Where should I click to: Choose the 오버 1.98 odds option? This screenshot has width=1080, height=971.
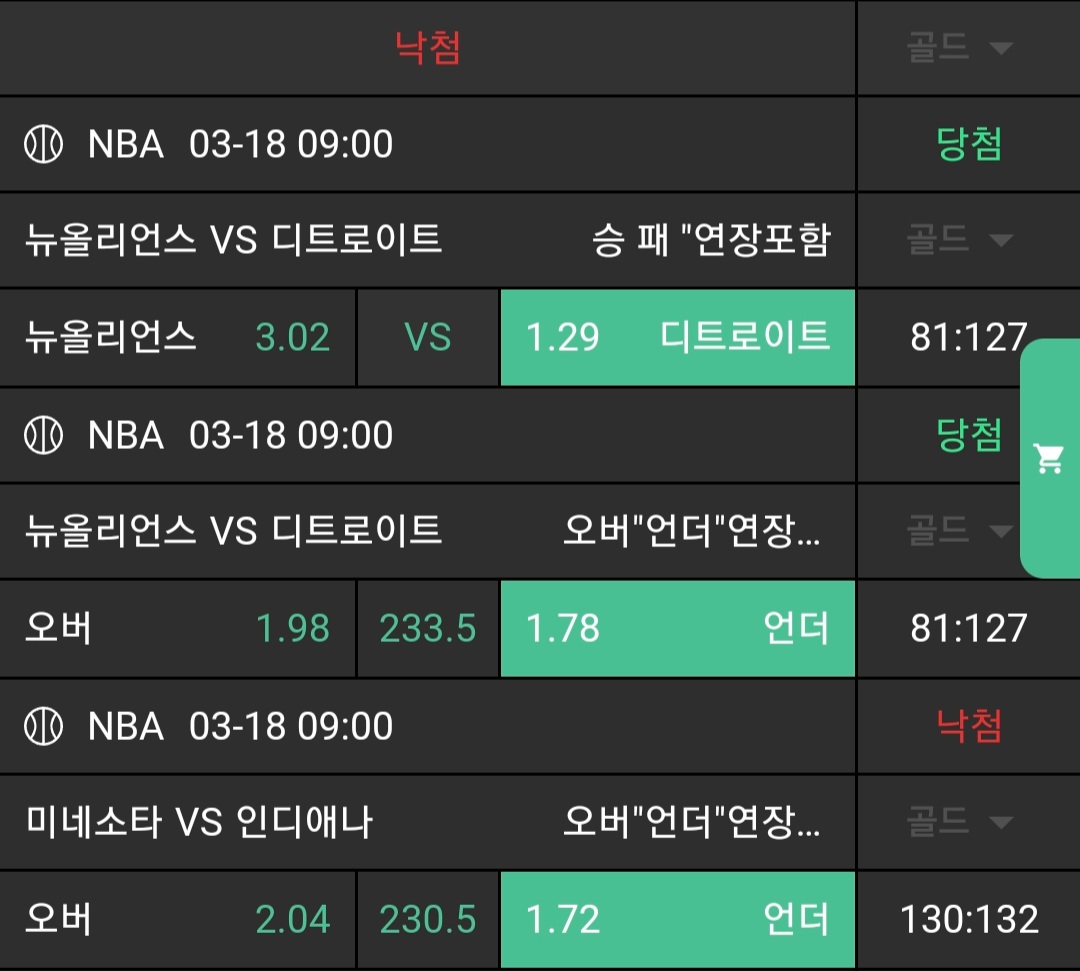178,629
